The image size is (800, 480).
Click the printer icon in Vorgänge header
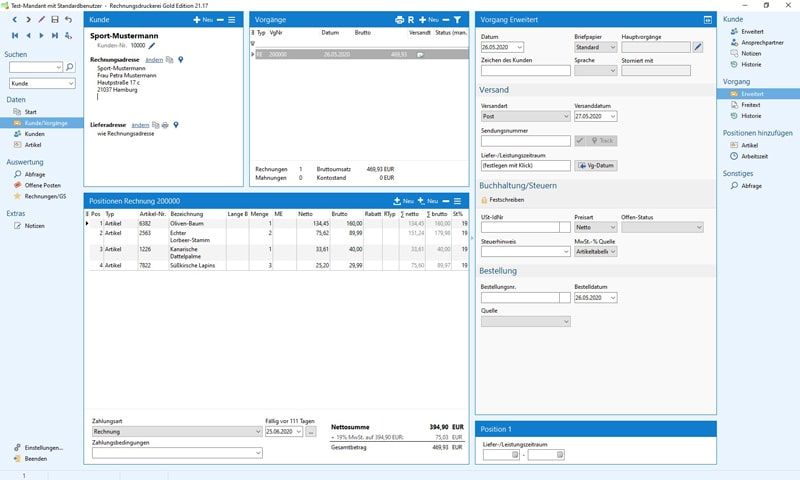tap(399, 20)
